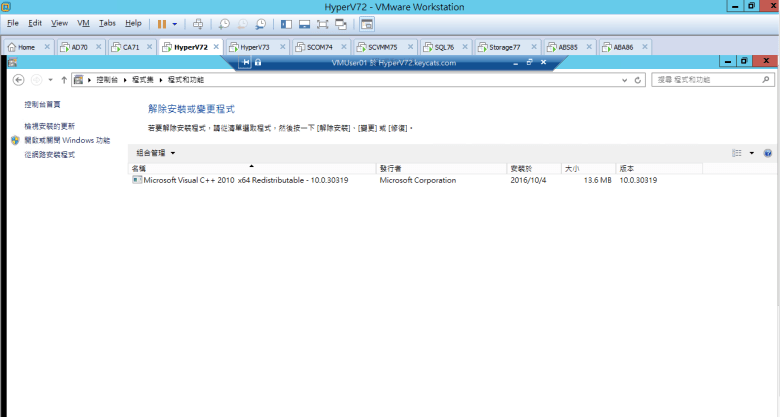Click the 搜尋 程式和功能 search box
This screenshot has height=417, width=780.
(705, 78)
